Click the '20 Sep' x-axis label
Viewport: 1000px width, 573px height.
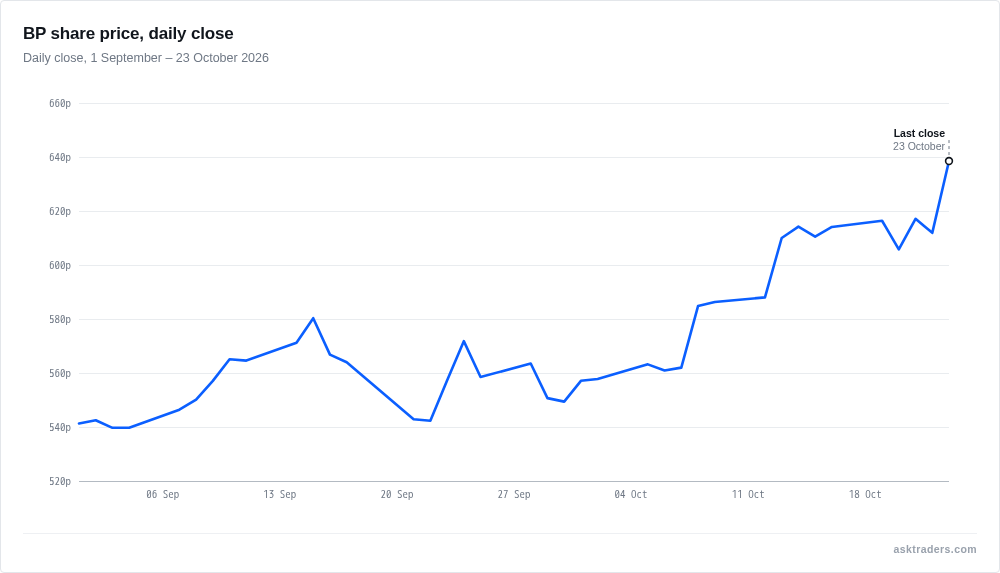(x=397, y=495)
